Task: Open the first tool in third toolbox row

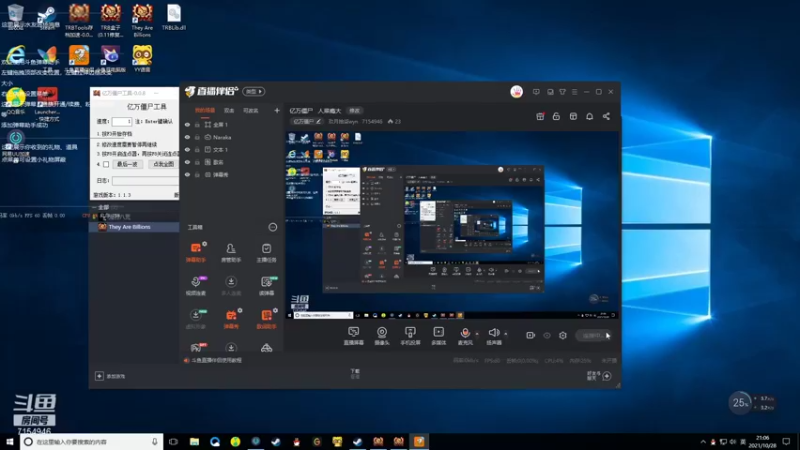Action: [x=196, y=319]
